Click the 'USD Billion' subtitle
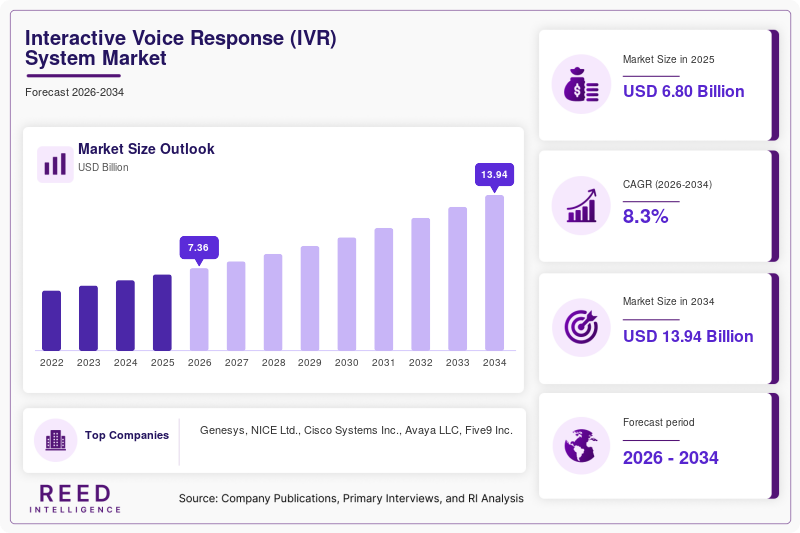The image size is (800, 533). [x=103, y=167]
